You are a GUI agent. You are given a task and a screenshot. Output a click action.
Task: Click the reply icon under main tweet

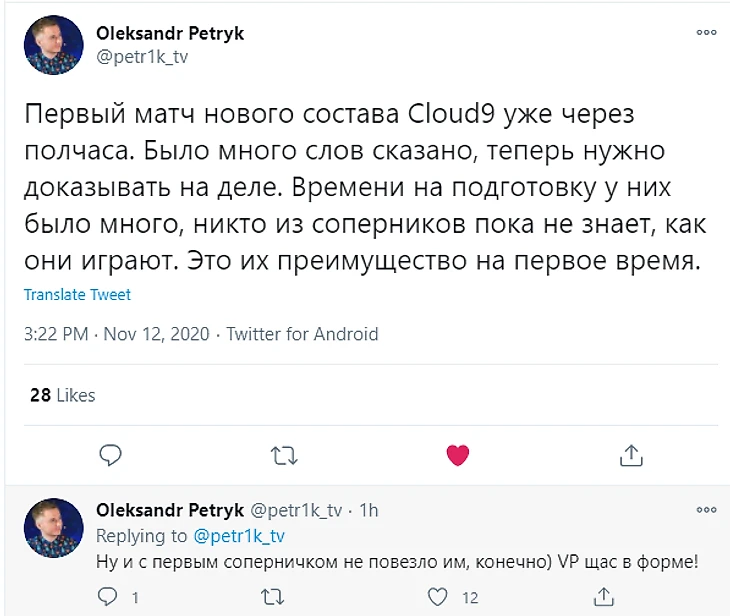(x=111, y=455)
